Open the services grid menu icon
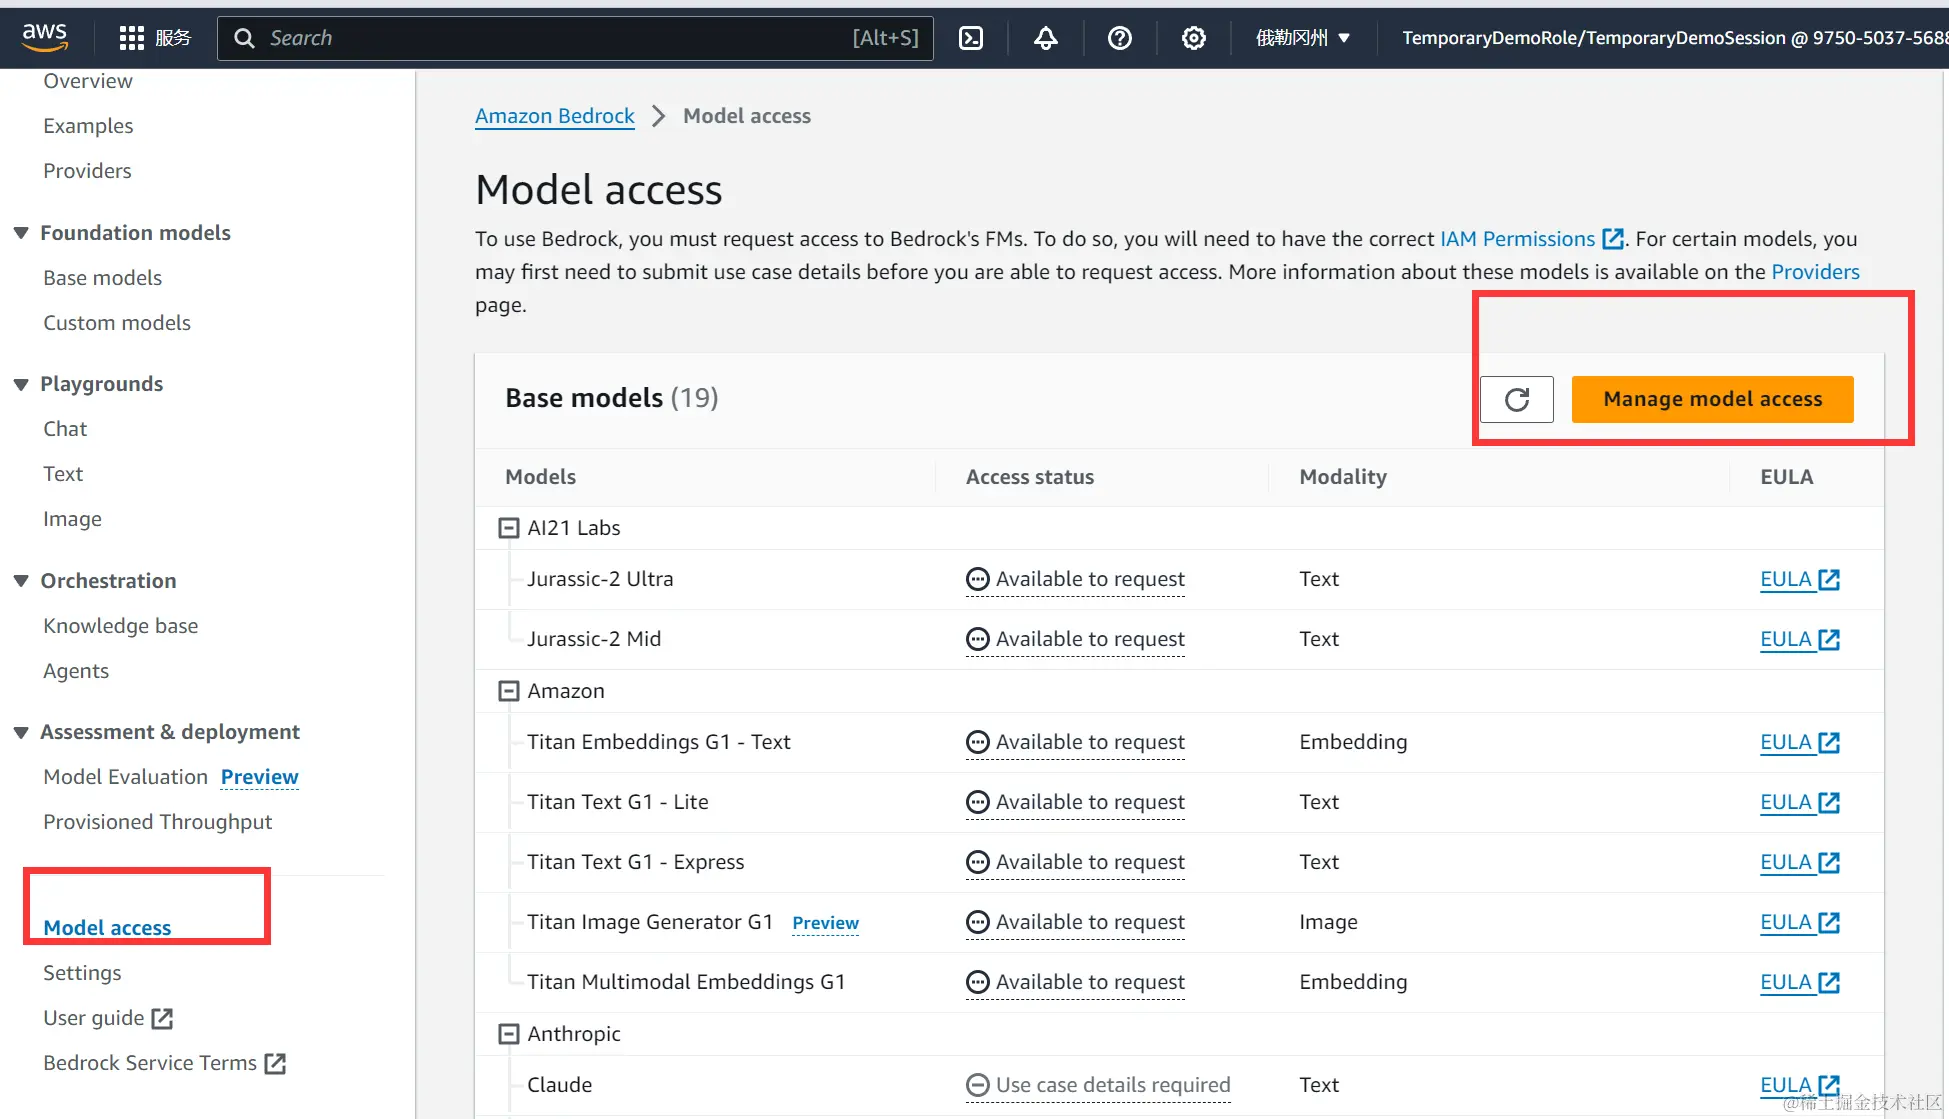 (x=131, y=38)
